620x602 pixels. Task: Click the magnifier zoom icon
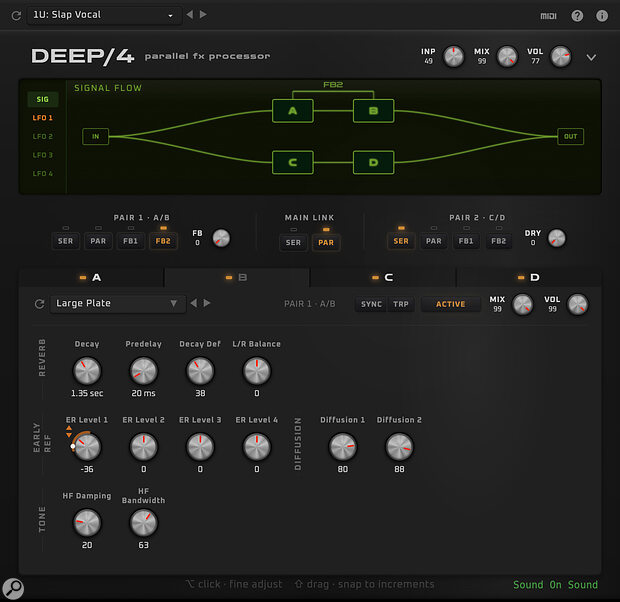click(x=13, y=589)
